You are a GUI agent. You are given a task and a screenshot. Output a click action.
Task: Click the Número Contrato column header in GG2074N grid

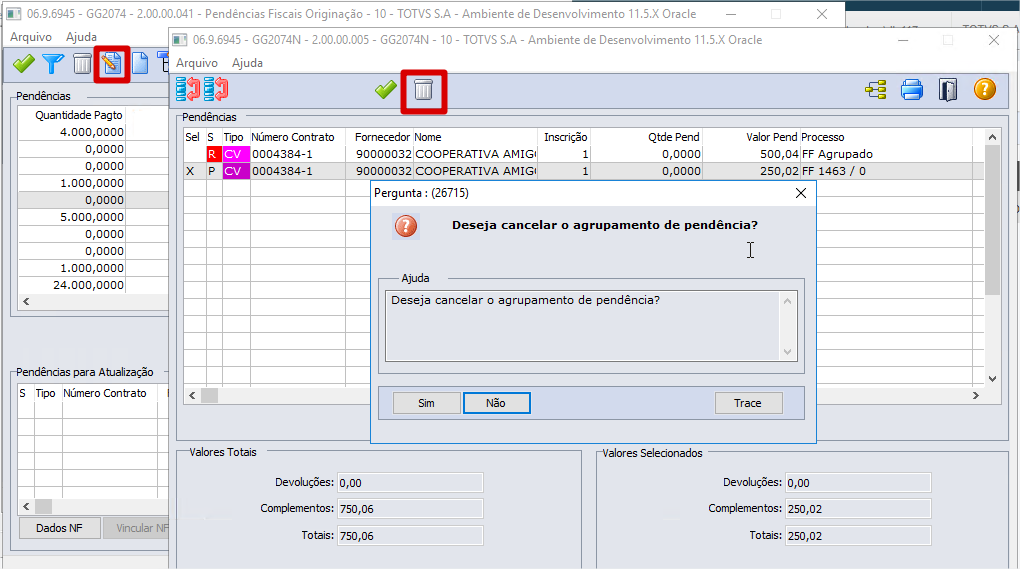[293, 137]
